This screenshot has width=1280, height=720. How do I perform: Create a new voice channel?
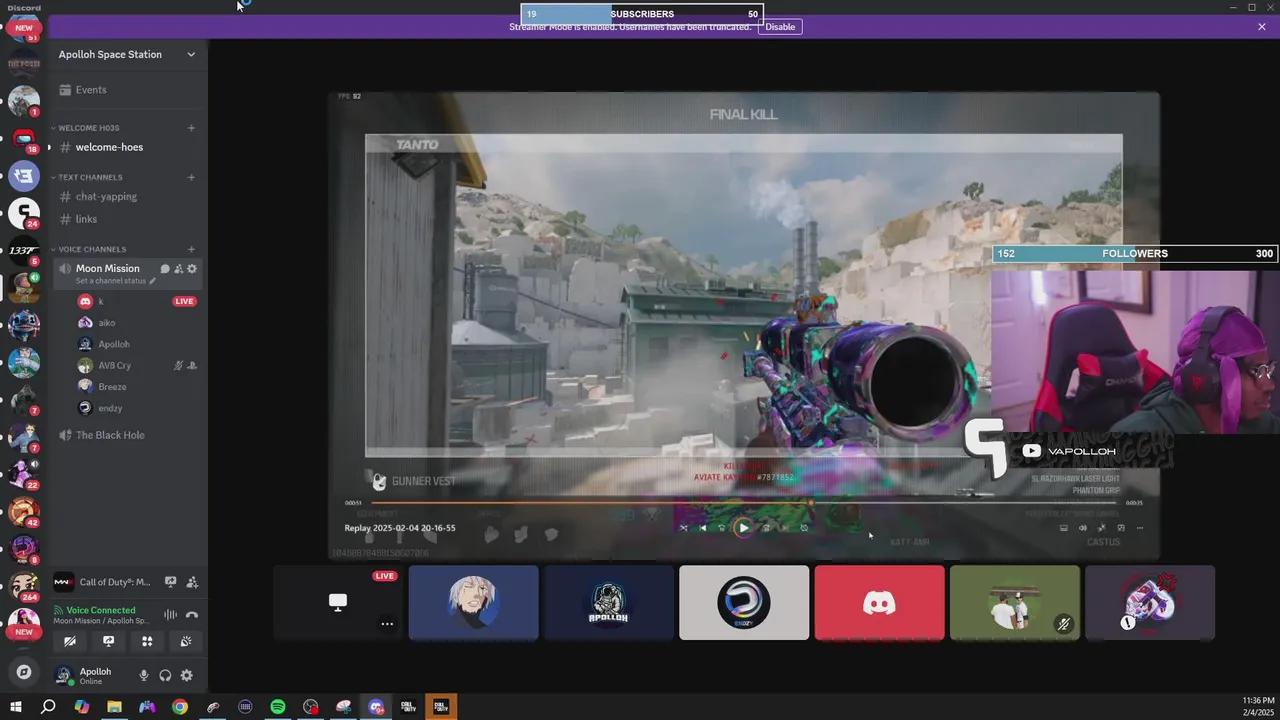(191, 249)
